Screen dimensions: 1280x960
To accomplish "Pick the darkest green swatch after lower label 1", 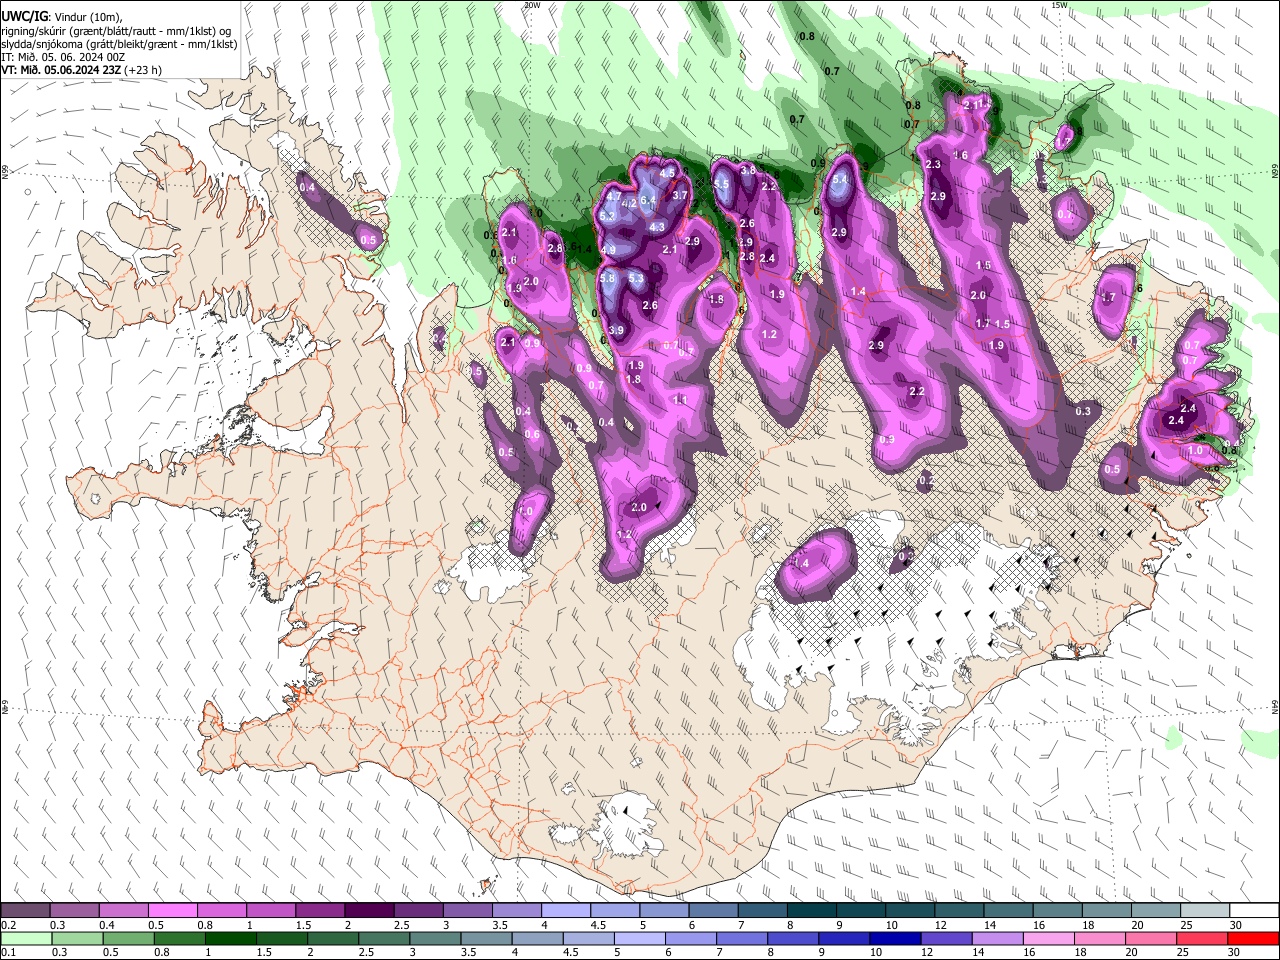I will pos(231,939).
